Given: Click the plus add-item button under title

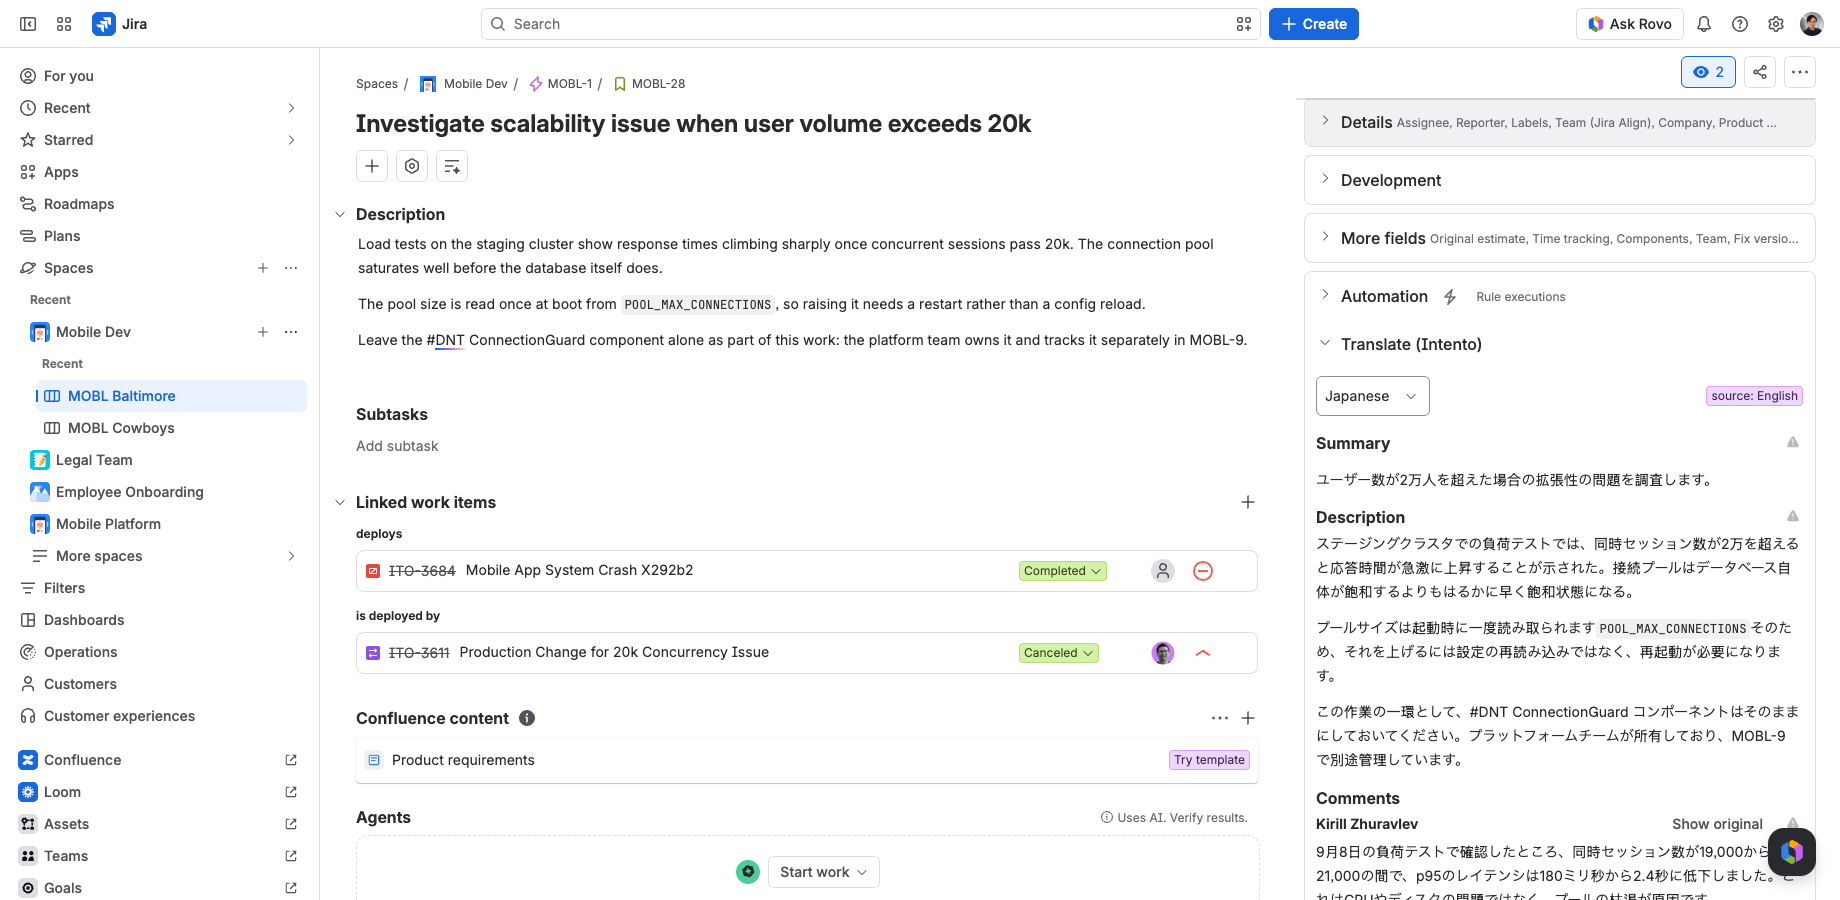Looking at the screenshot, I should click(372, 166).
